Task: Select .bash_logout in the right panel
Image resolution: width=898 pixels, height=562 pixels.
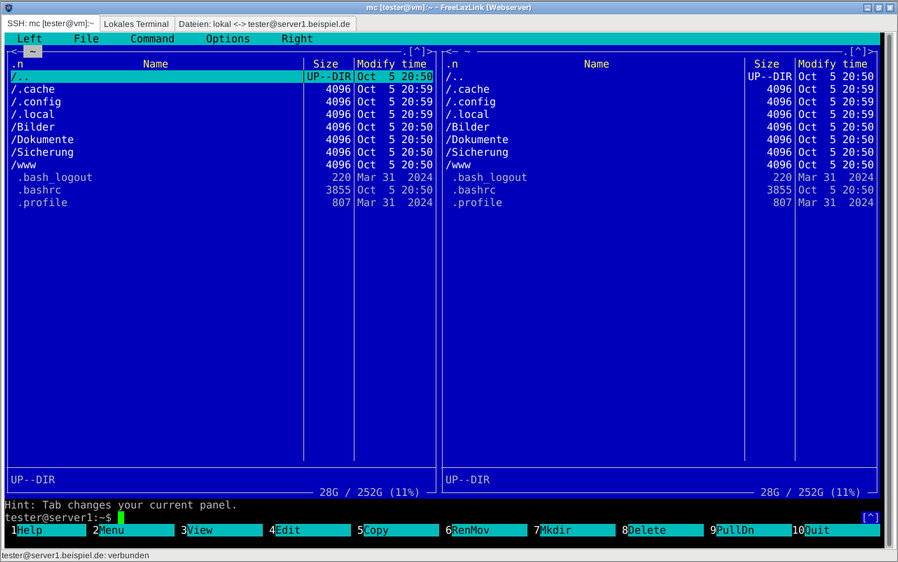Action: coord(660,178)
